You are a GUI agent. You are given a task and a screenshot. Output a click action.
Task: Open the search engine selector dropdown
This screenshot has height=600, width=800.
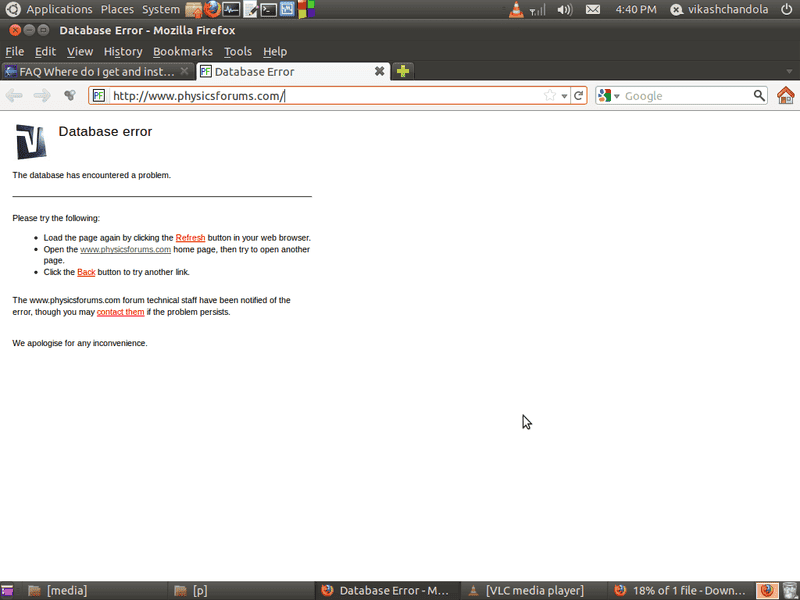(608, 95)
